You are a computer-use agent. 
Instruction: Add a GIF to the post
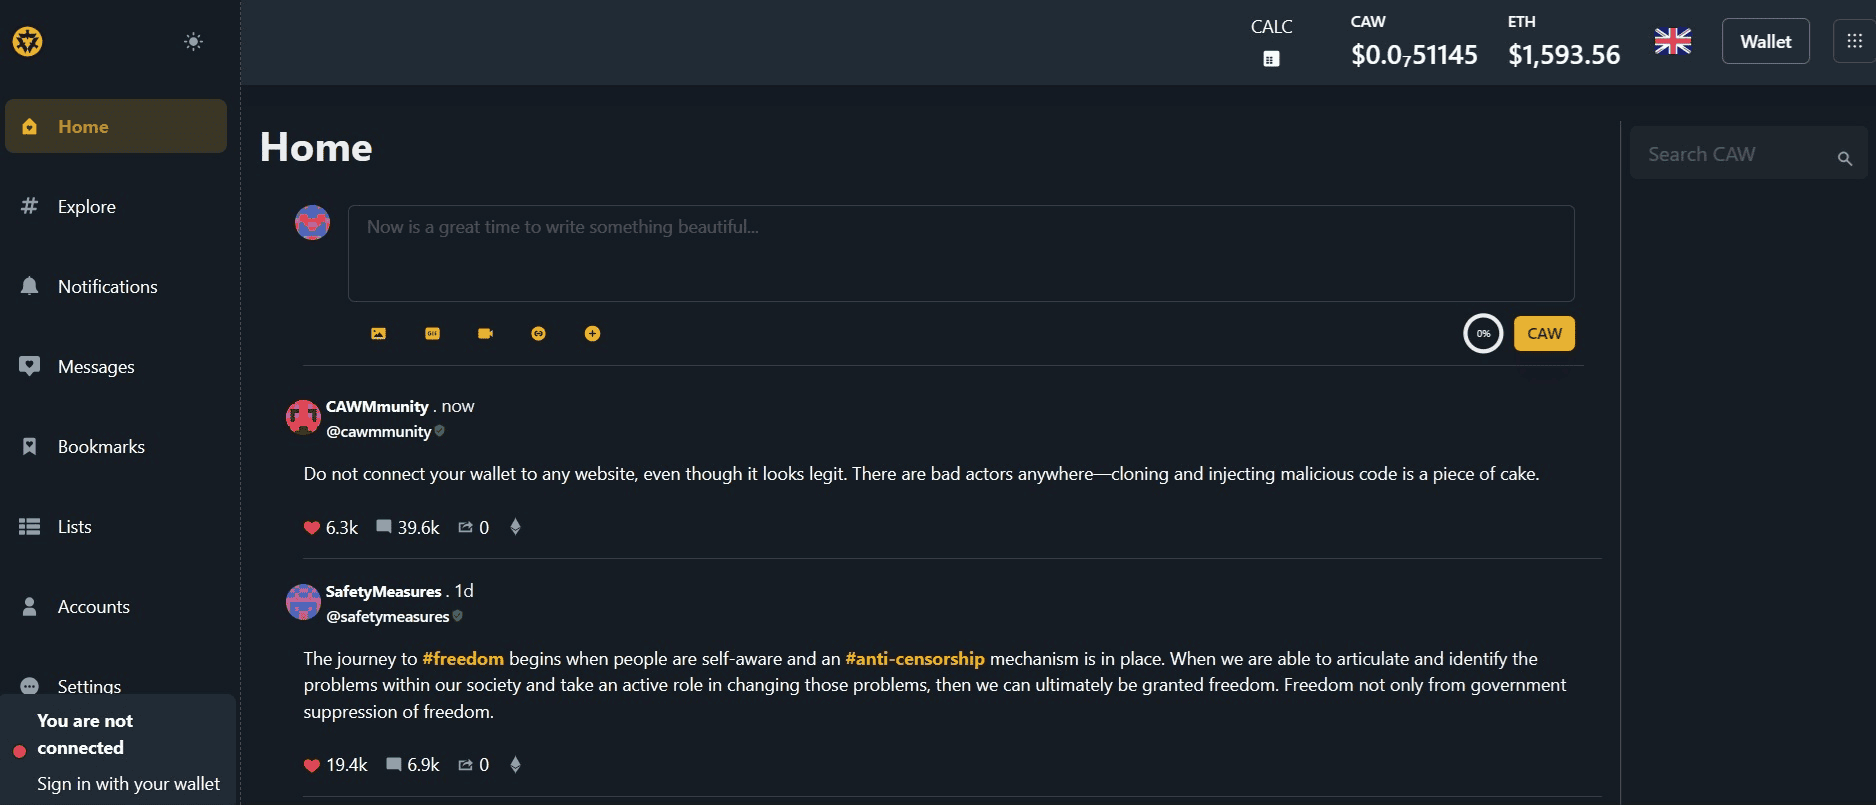432,334
